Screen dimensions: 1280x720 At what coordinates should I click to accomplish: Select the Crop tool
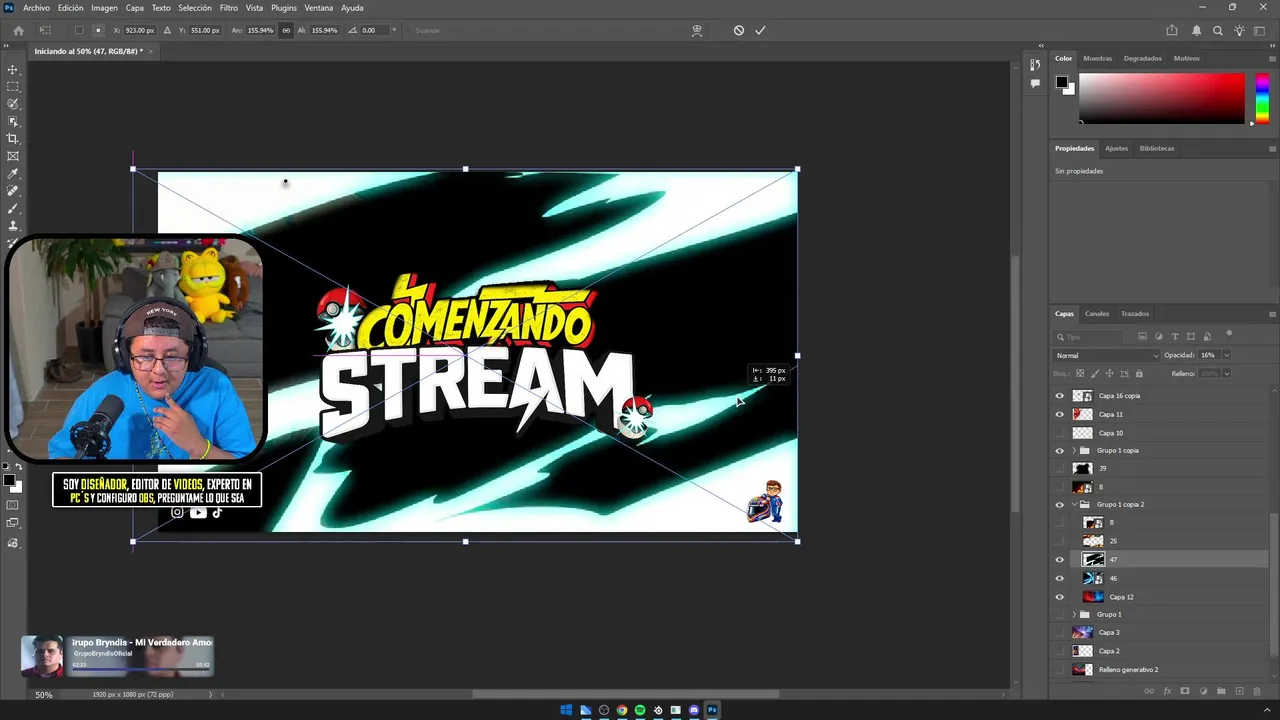click(x=13, y=138)
